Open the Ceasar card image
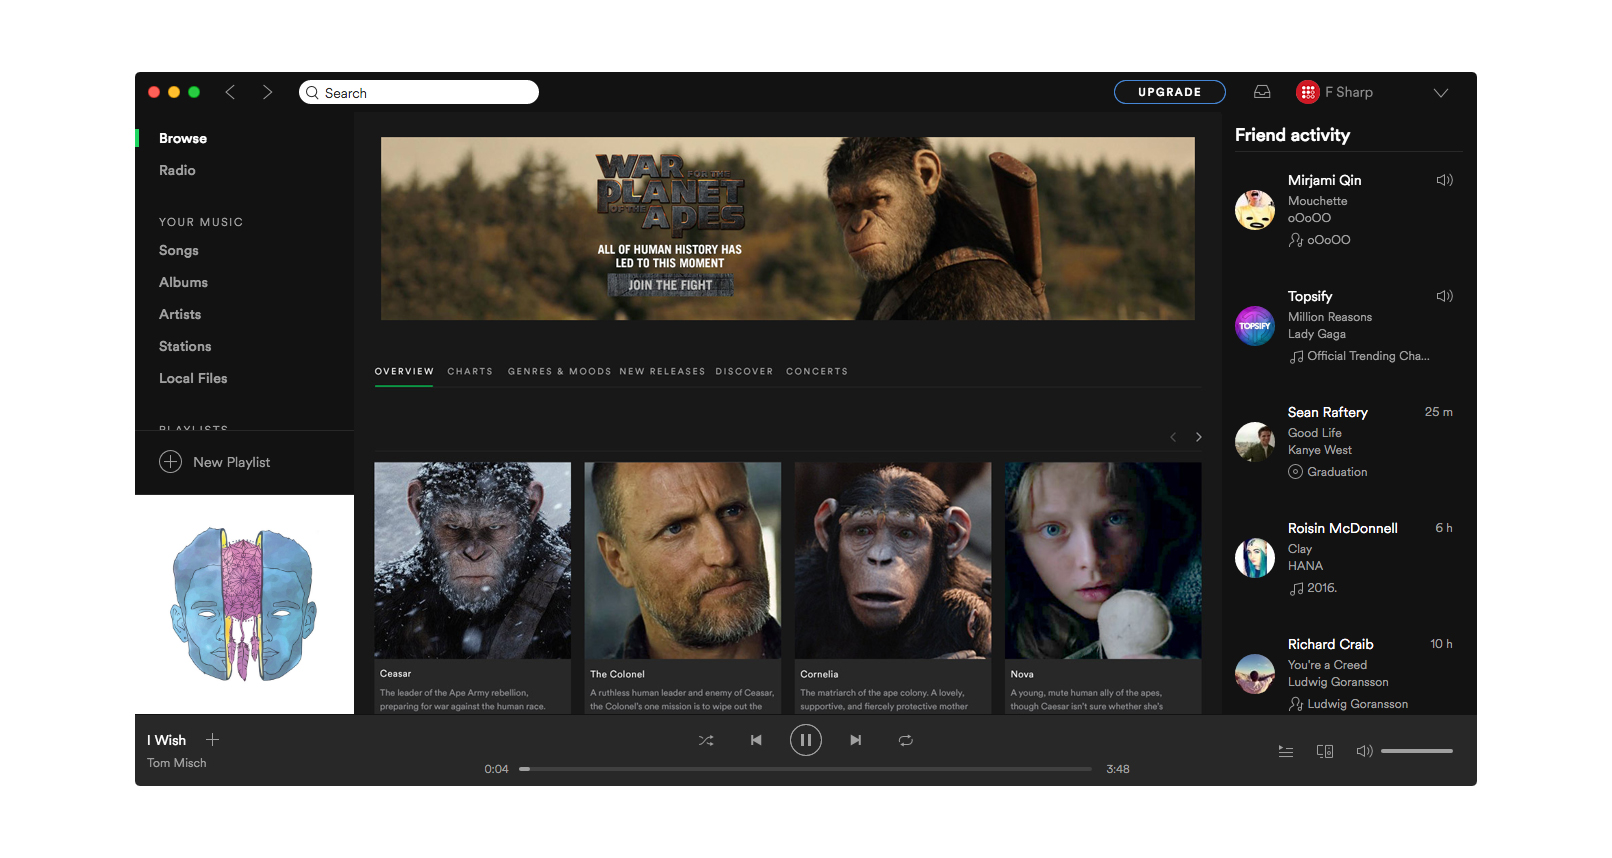Screen dimensions: 1612x858 pyautogui.click(x=473, y=560)
